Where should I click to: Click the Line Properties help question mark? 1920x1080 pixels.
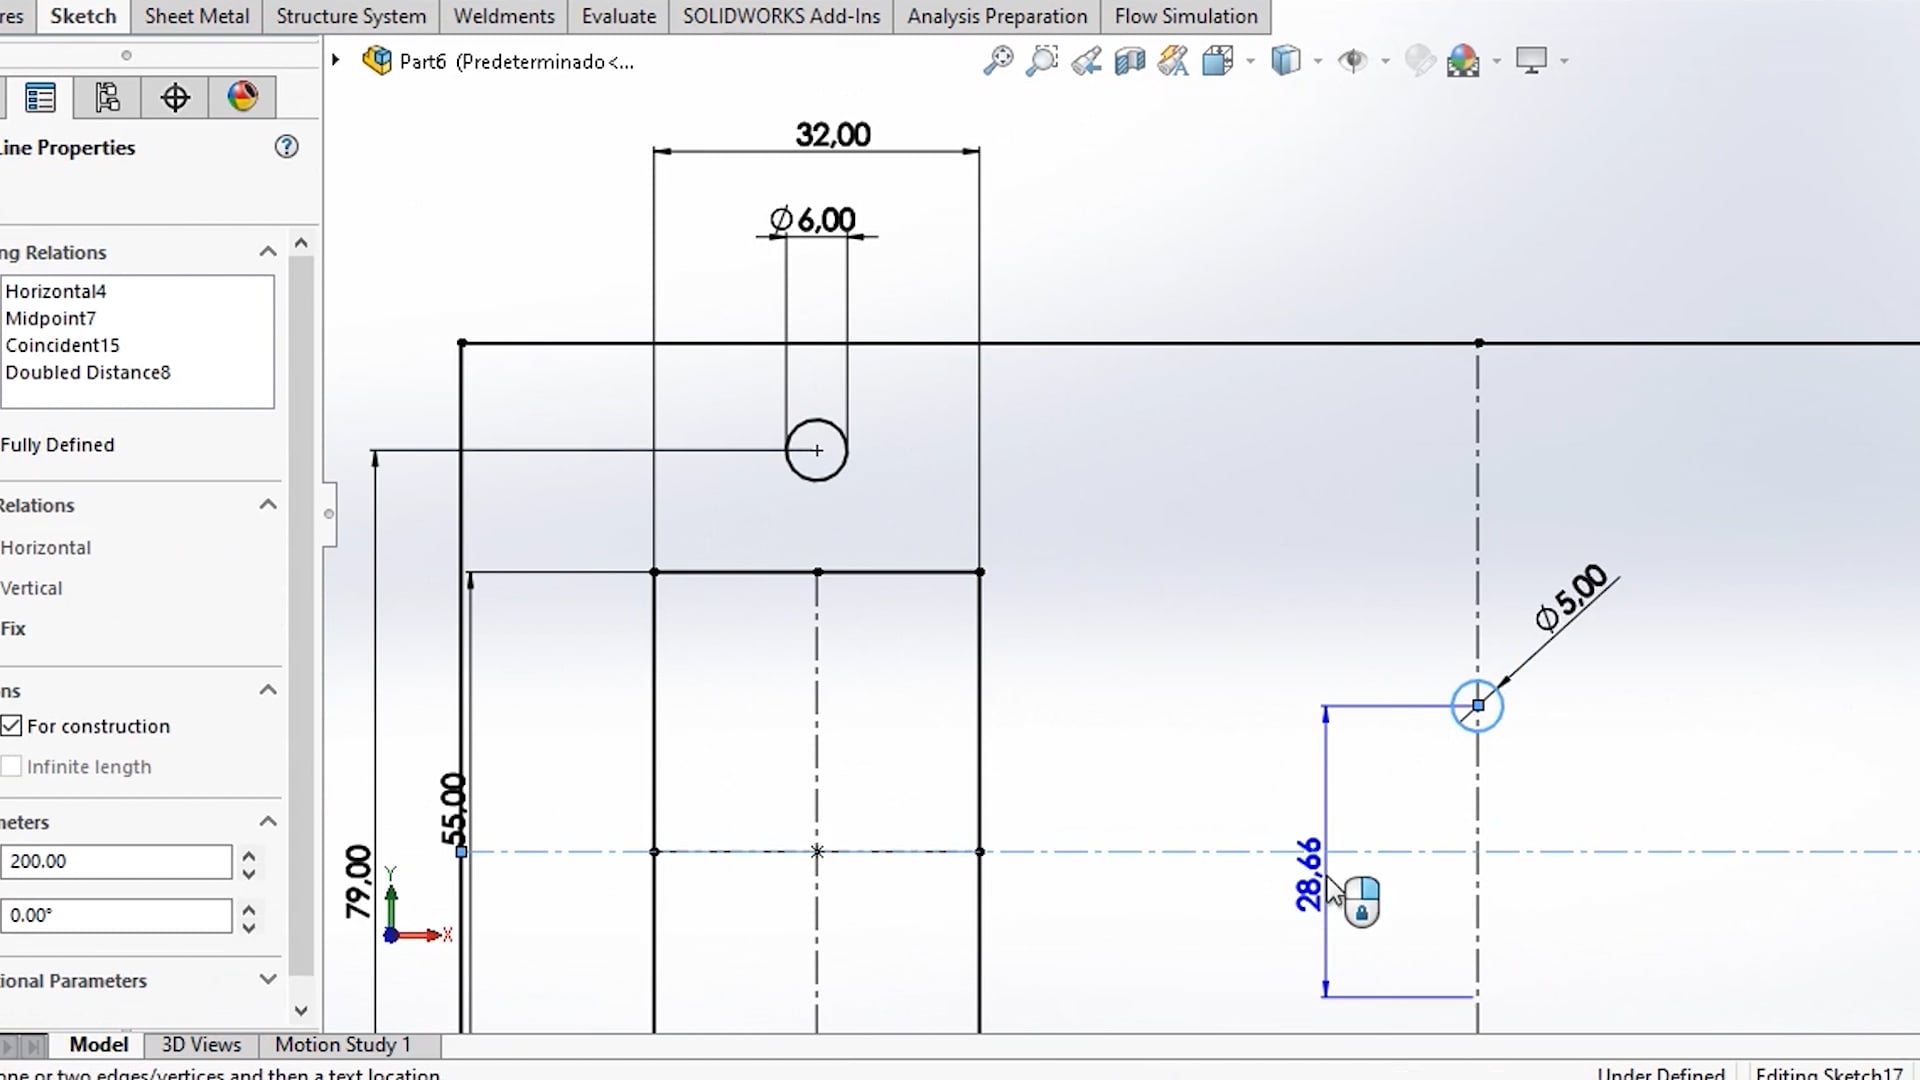pyautogui.click(x=286, y=146)
